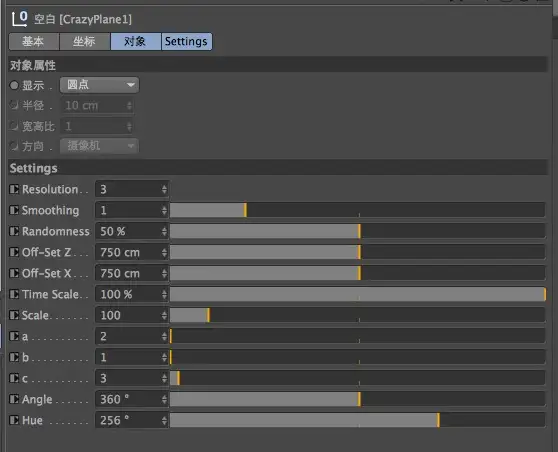Click the Randomness field showing 50 %
This screenshot has height=452, width=558.
coord(132,231)
